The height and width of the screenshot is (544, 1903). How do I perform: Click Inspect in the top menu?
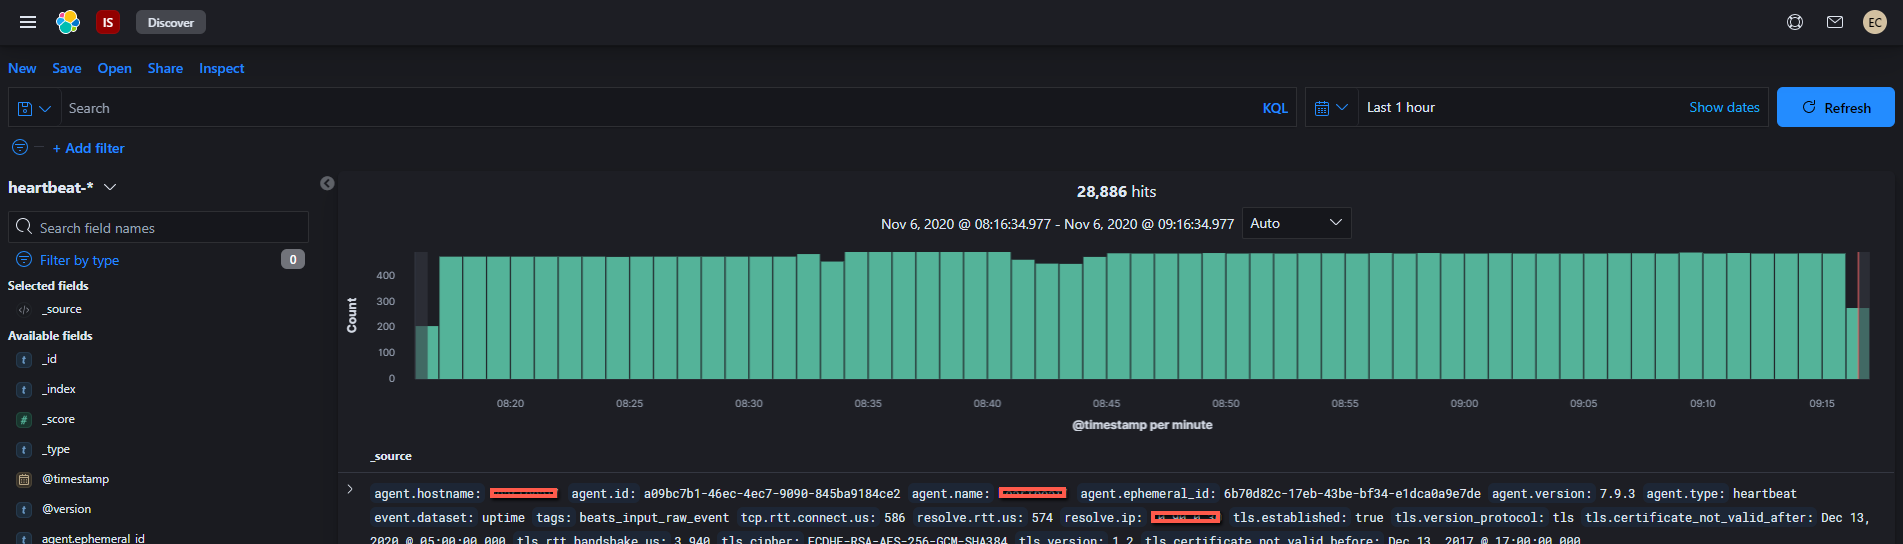221,68
